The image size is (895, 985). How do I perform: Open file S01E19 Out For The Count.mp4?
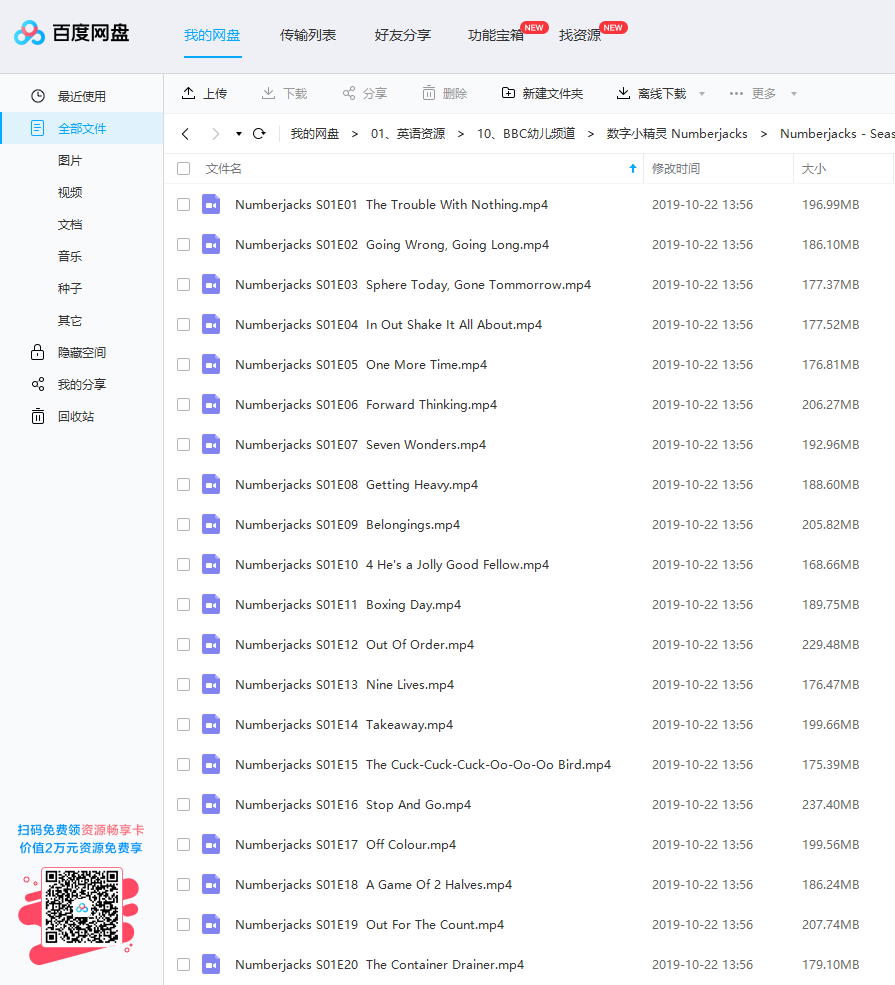(369, 925)
